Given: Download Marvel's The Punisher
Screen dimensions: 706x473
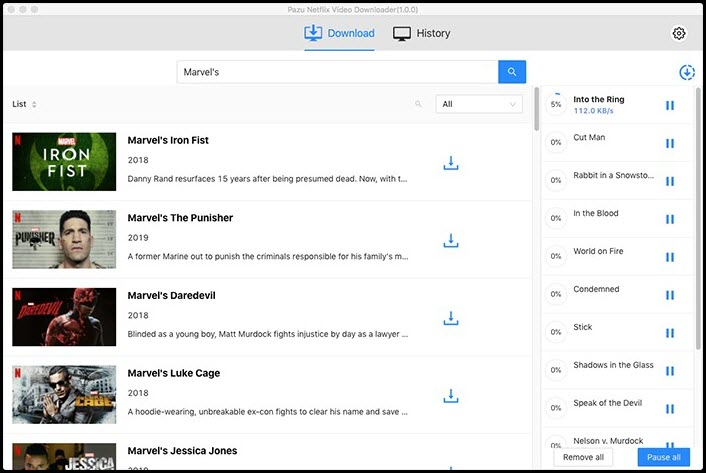Looking at the screenshot, I should click(451, 241).
